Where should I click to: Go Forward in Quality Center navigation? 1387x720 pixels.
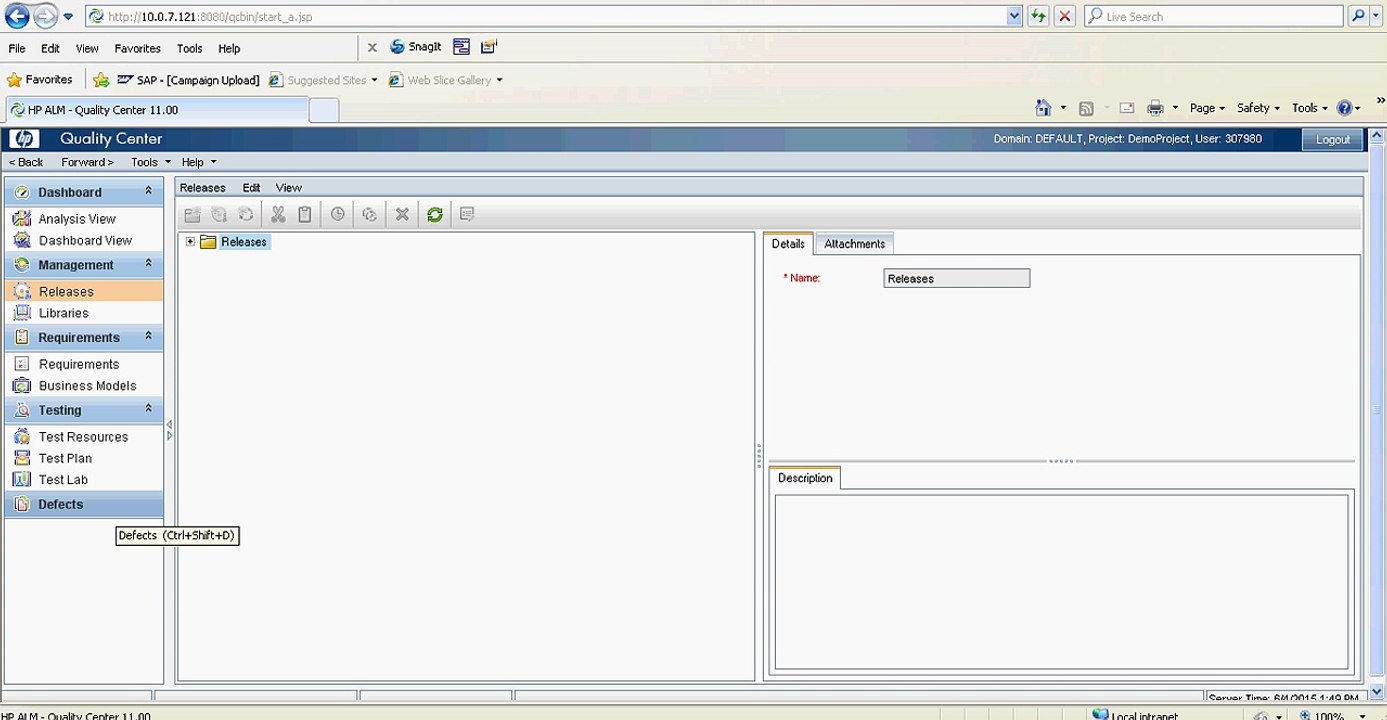(x=87, y=162)
